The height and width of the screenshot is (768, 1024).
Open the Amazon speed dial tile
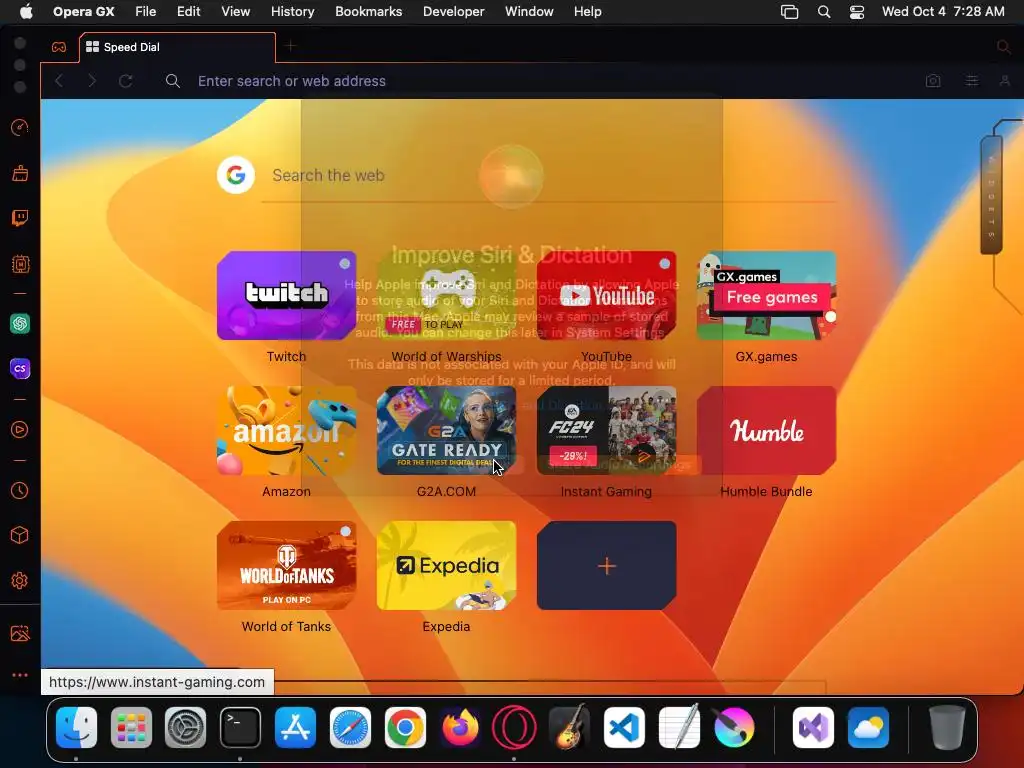(286, 430)
